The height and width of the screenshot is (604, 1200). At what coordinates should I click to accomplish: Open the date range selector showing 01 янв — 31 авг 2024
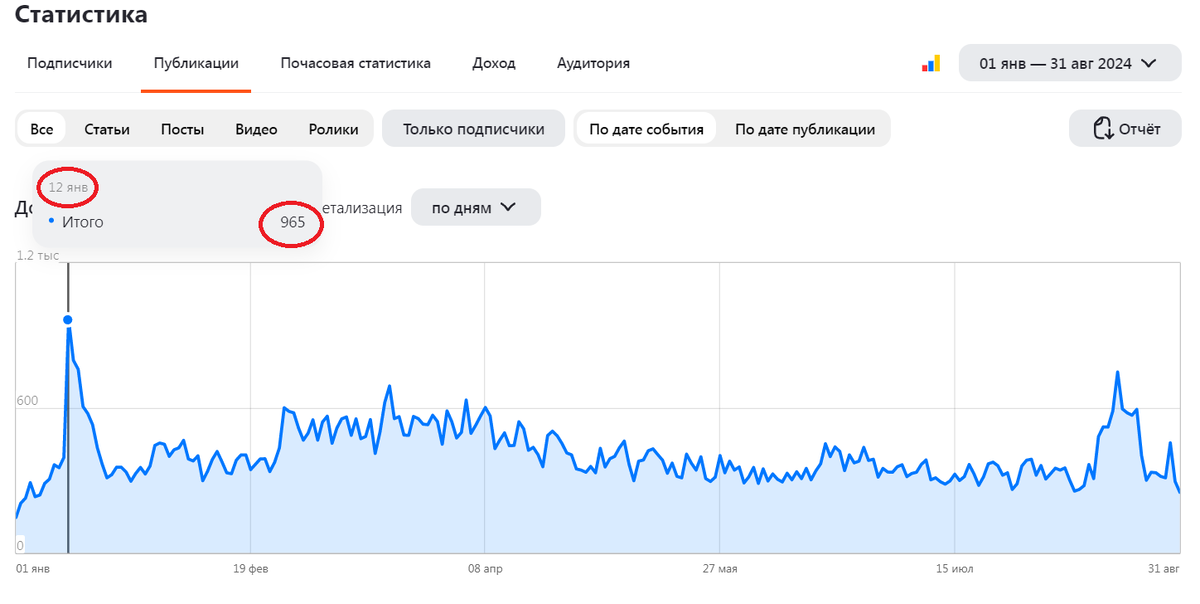(1069, 62)
